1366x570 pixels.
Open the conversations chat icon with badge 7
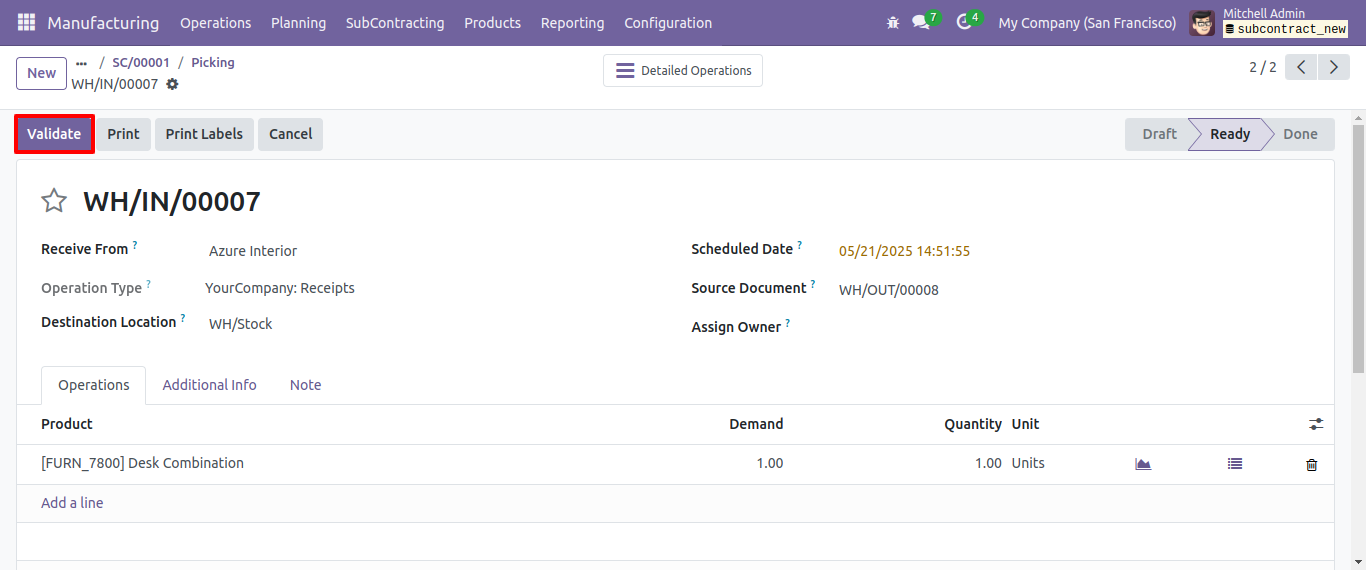pos(921,22)
